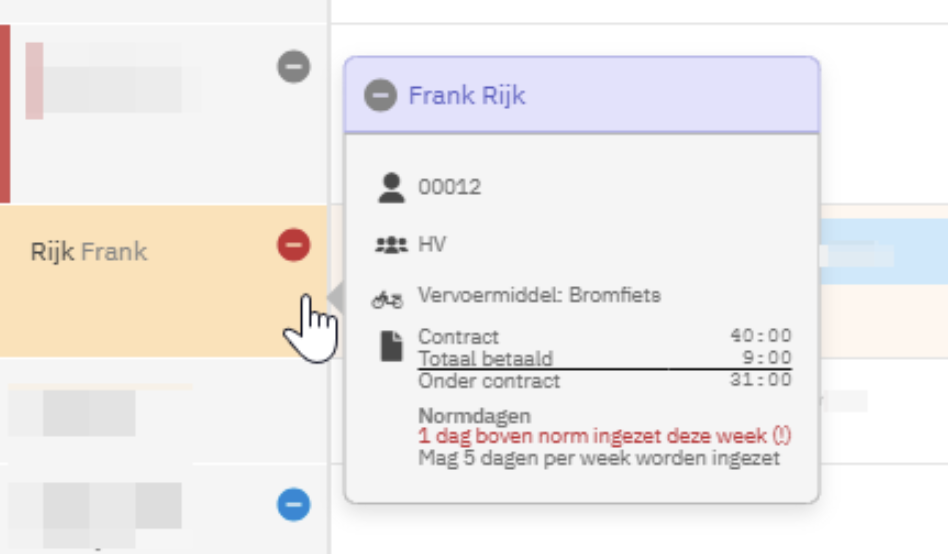Open the Frank Rijk name link in the popup
Image resolution: width=948 pixels, height=554 pixels.
coord(467,96)
